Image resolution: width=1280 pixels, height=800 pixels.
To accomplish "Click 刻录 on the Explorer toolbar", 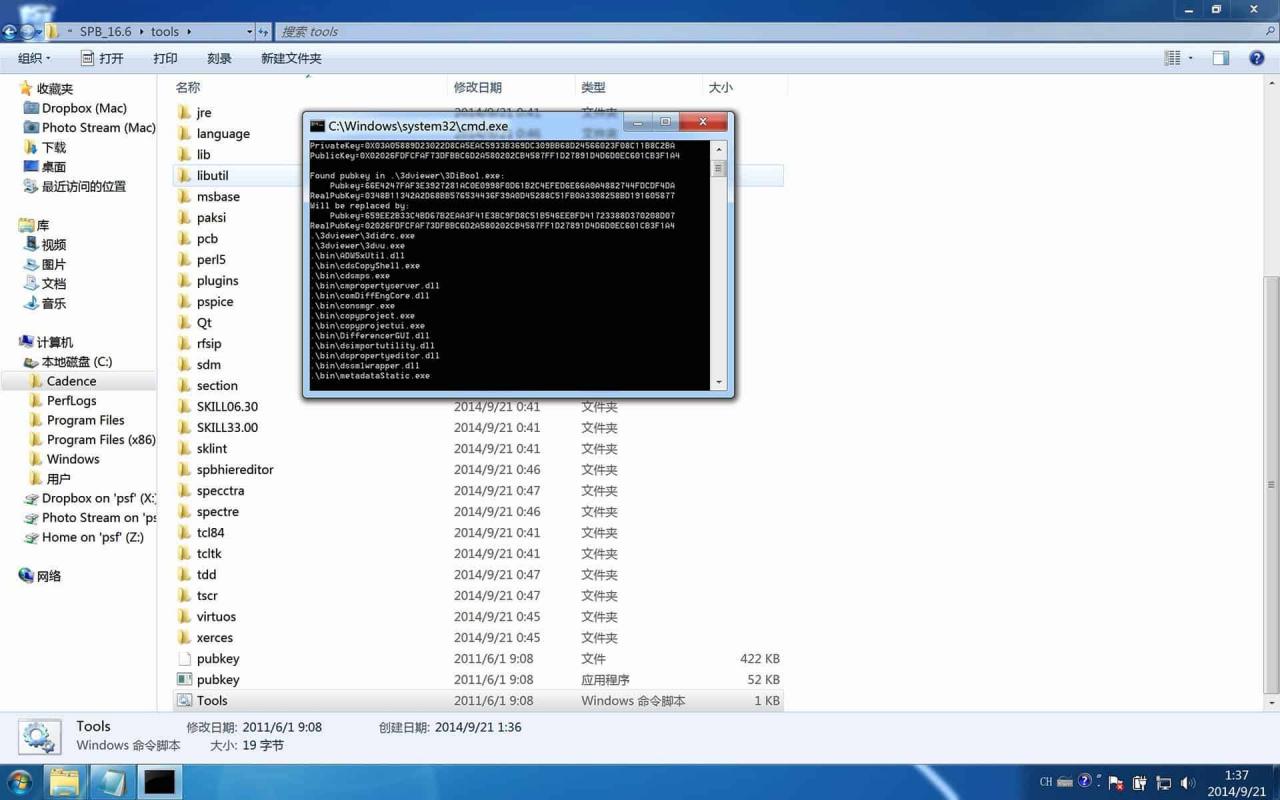I will 219,58.
